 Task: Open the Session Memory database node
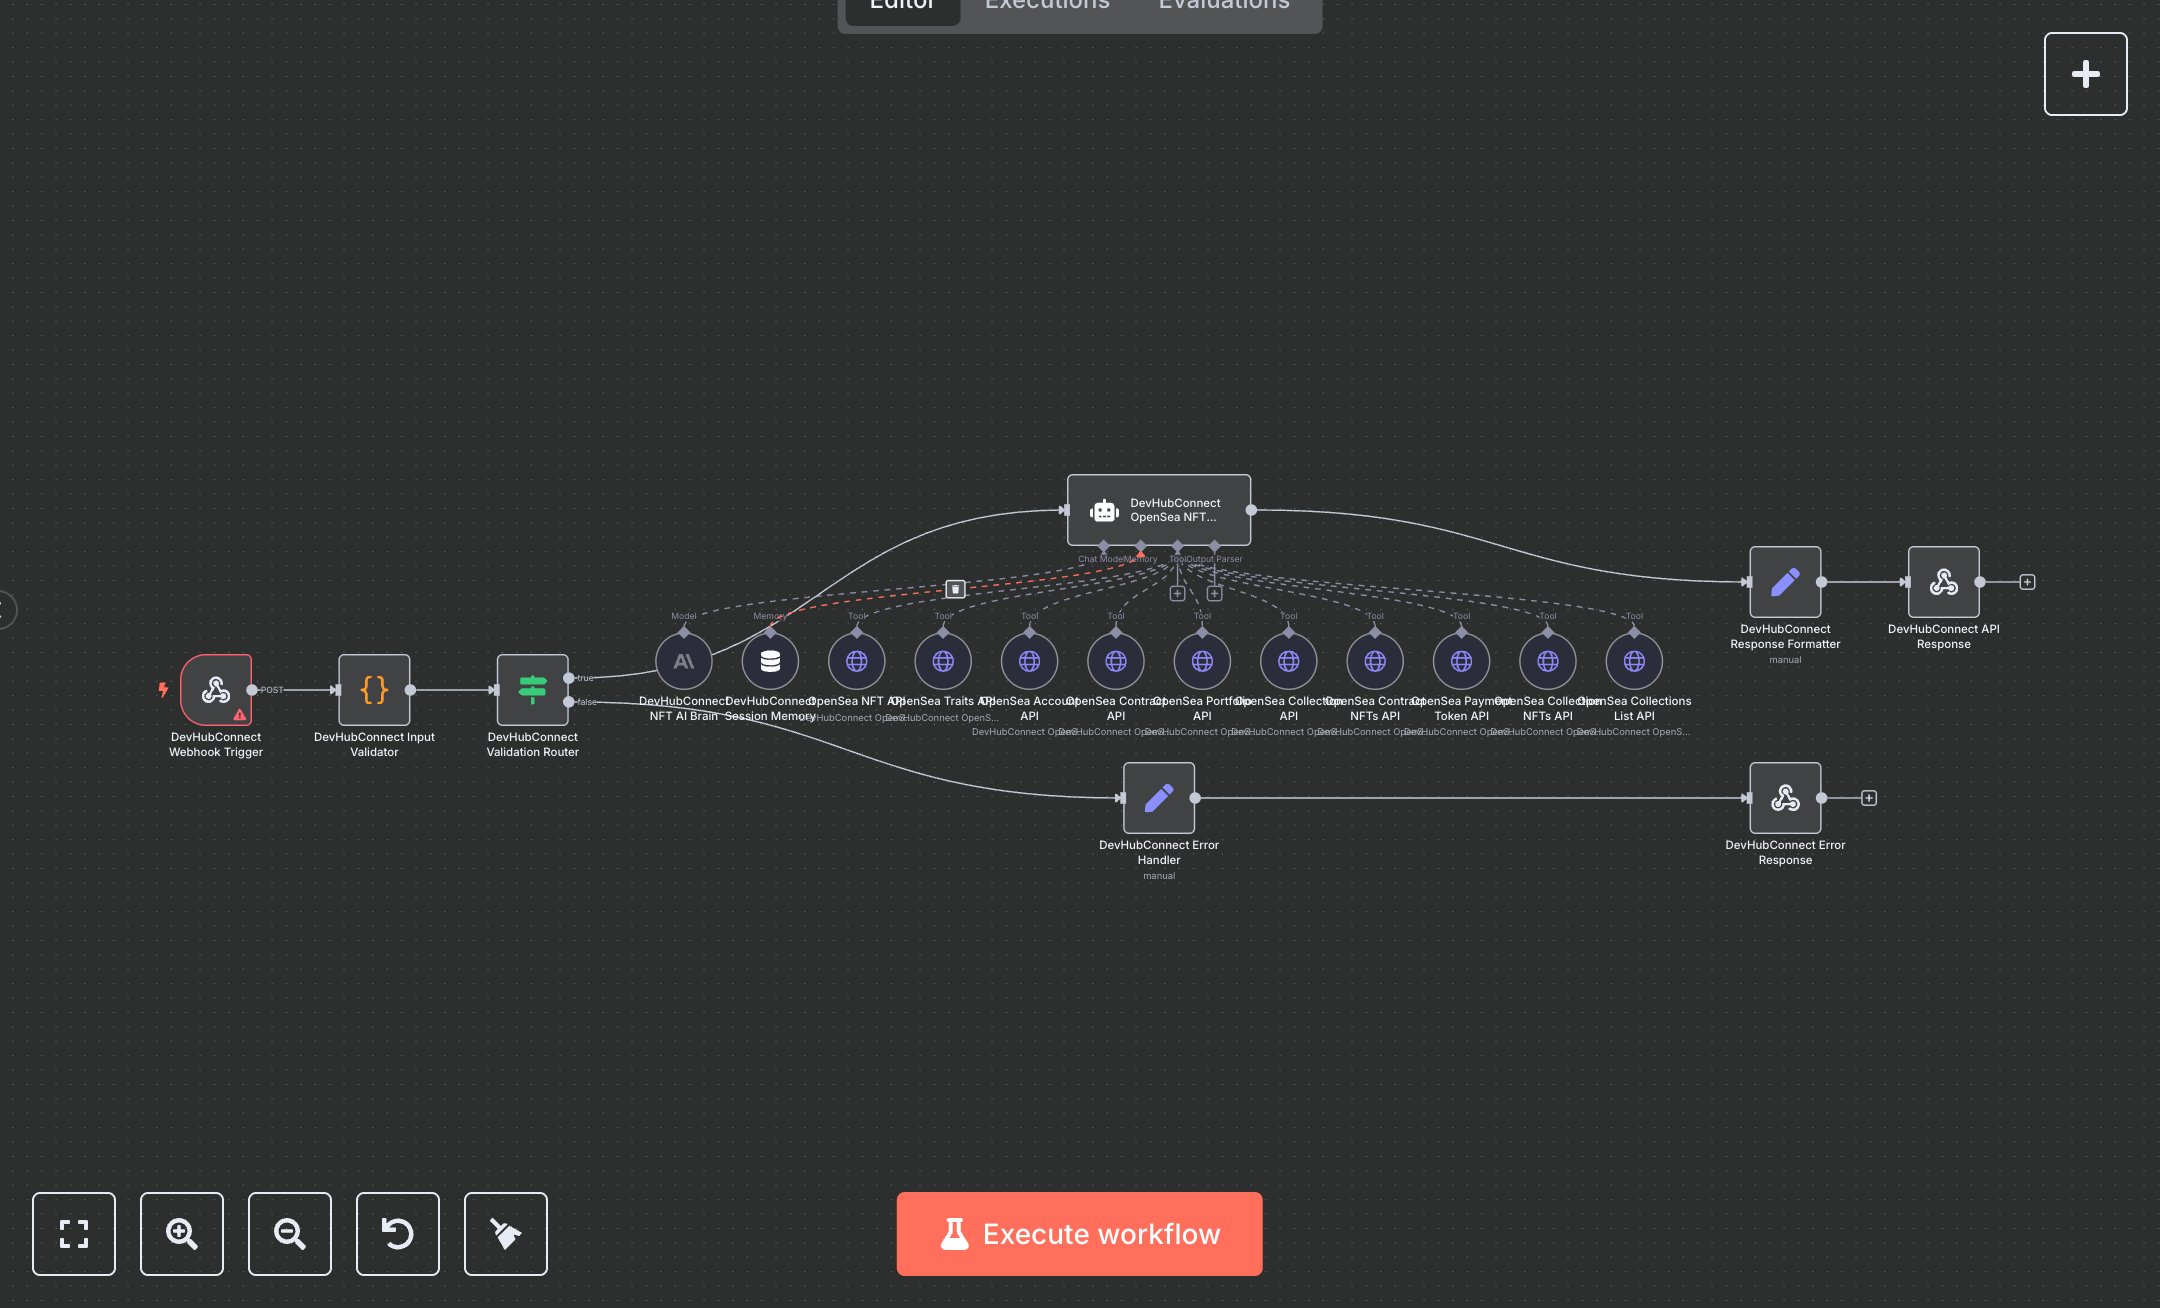click(x=770, y=661)
